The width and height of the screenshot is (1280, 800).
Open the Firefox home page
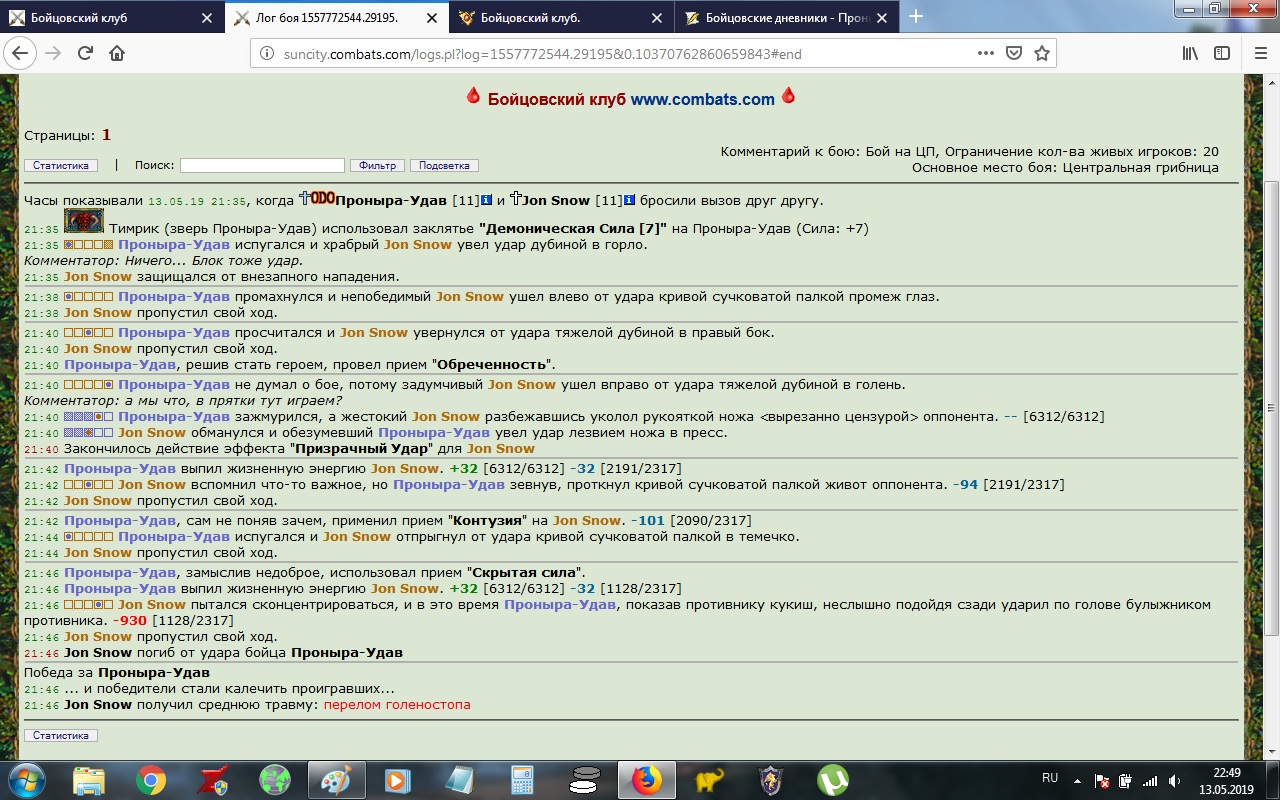tap(118, 53)
